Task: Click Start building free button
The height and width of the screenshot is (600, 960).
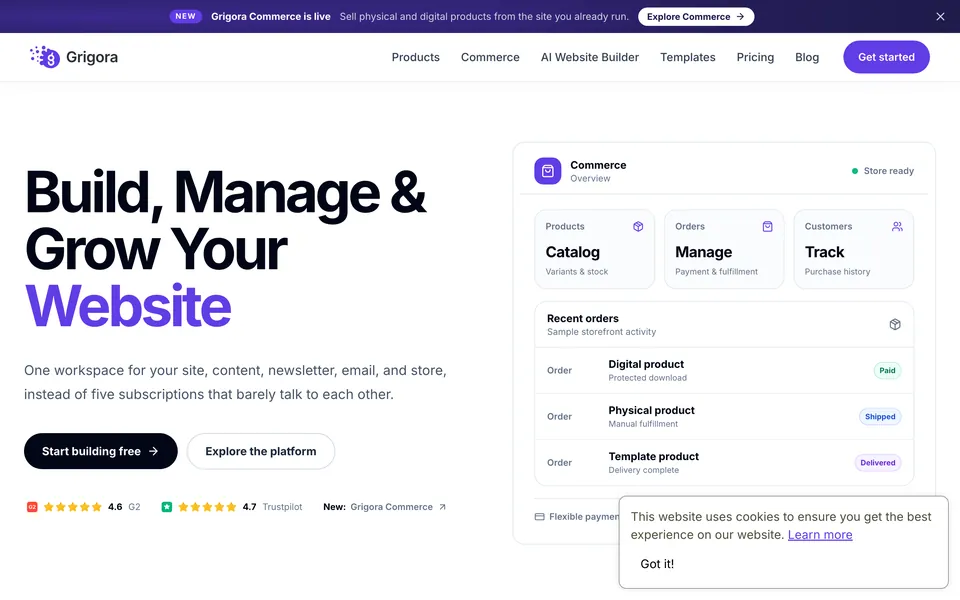Action: tap(100, 451)
